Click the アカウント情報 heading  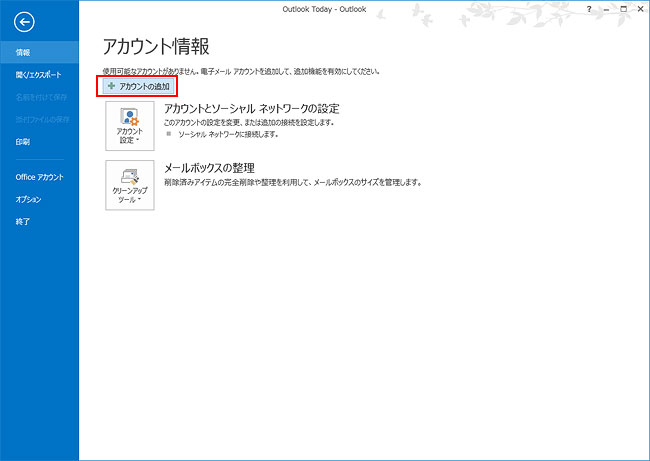coord(156,46)
